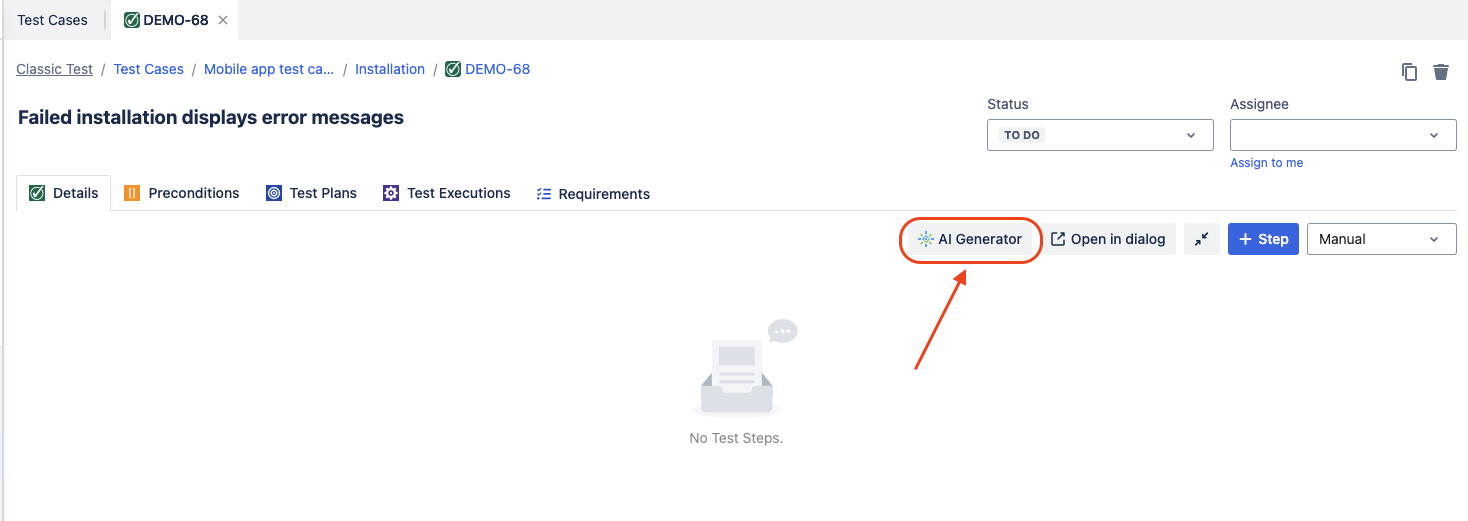Switch to the Test Plans tab
This screenshot has width=1468, height=521.
[x=311, y=193]
